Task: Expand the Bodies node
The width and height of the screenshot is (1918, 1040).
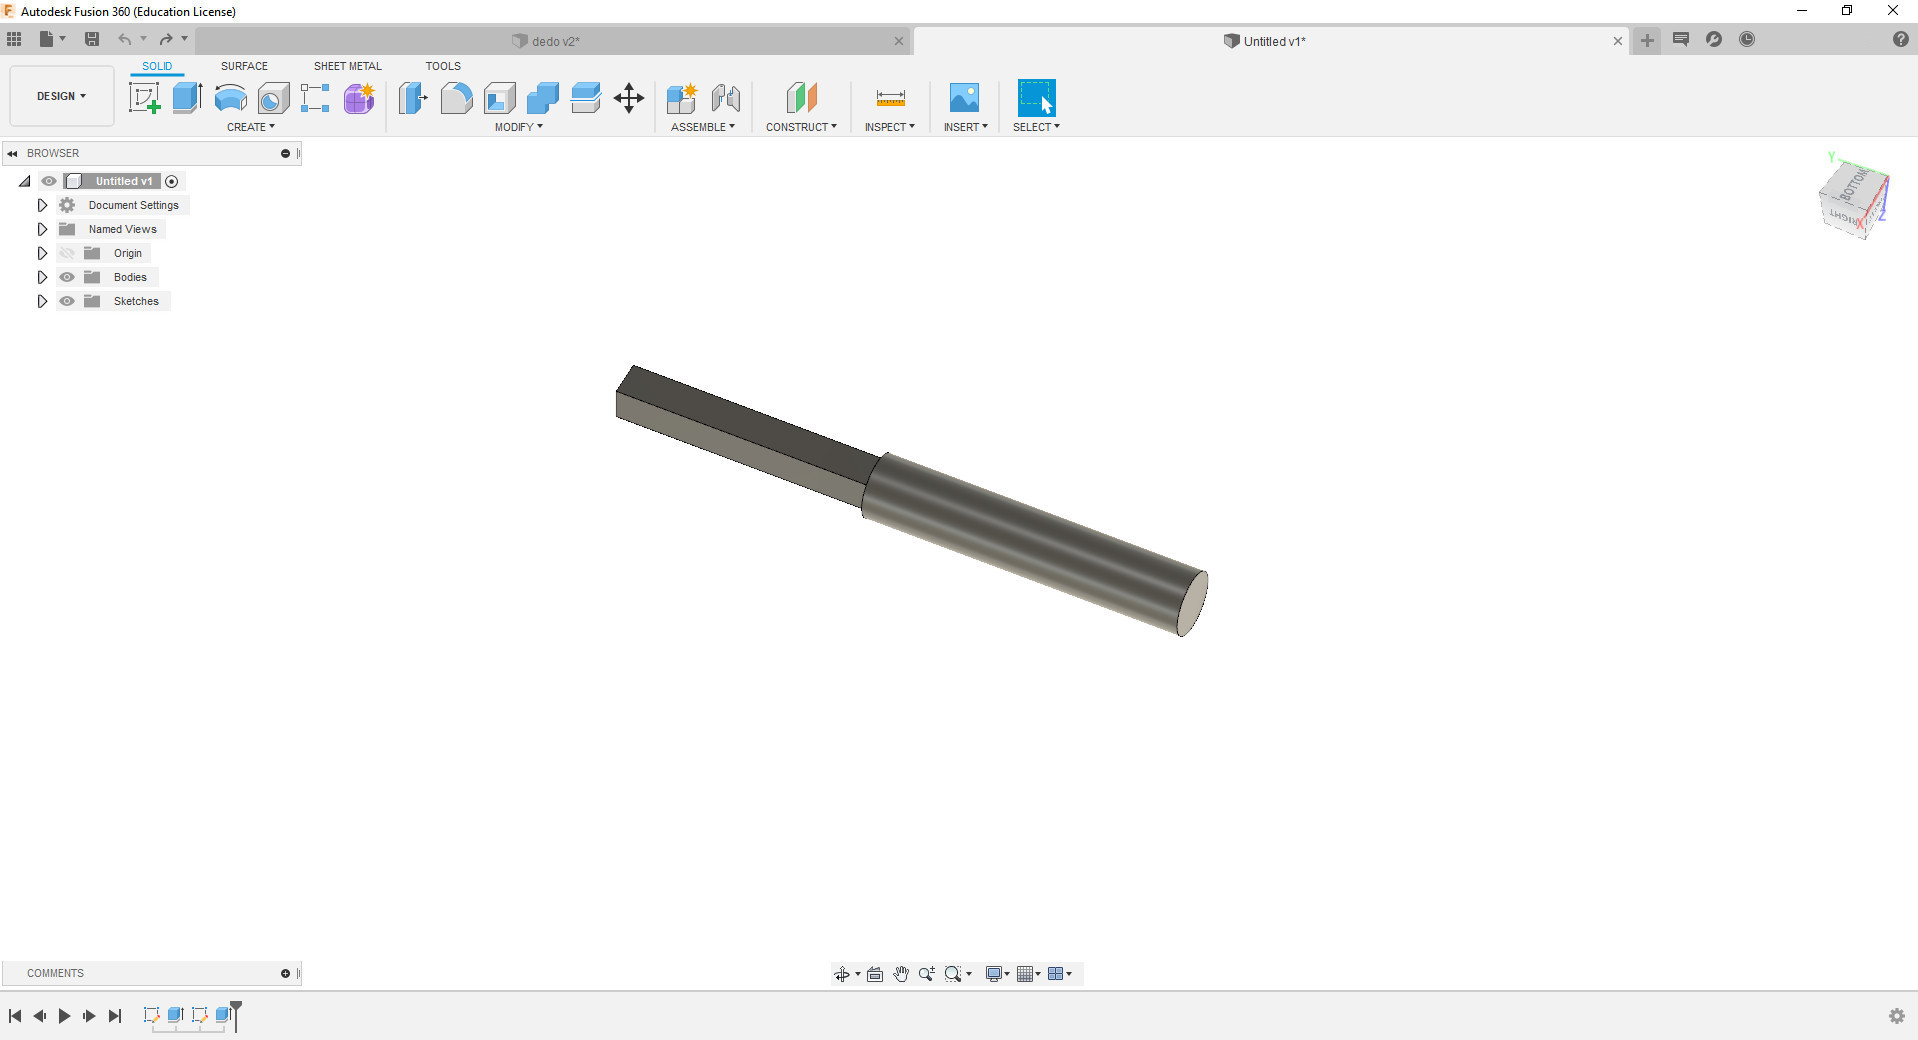Action: 42,277
